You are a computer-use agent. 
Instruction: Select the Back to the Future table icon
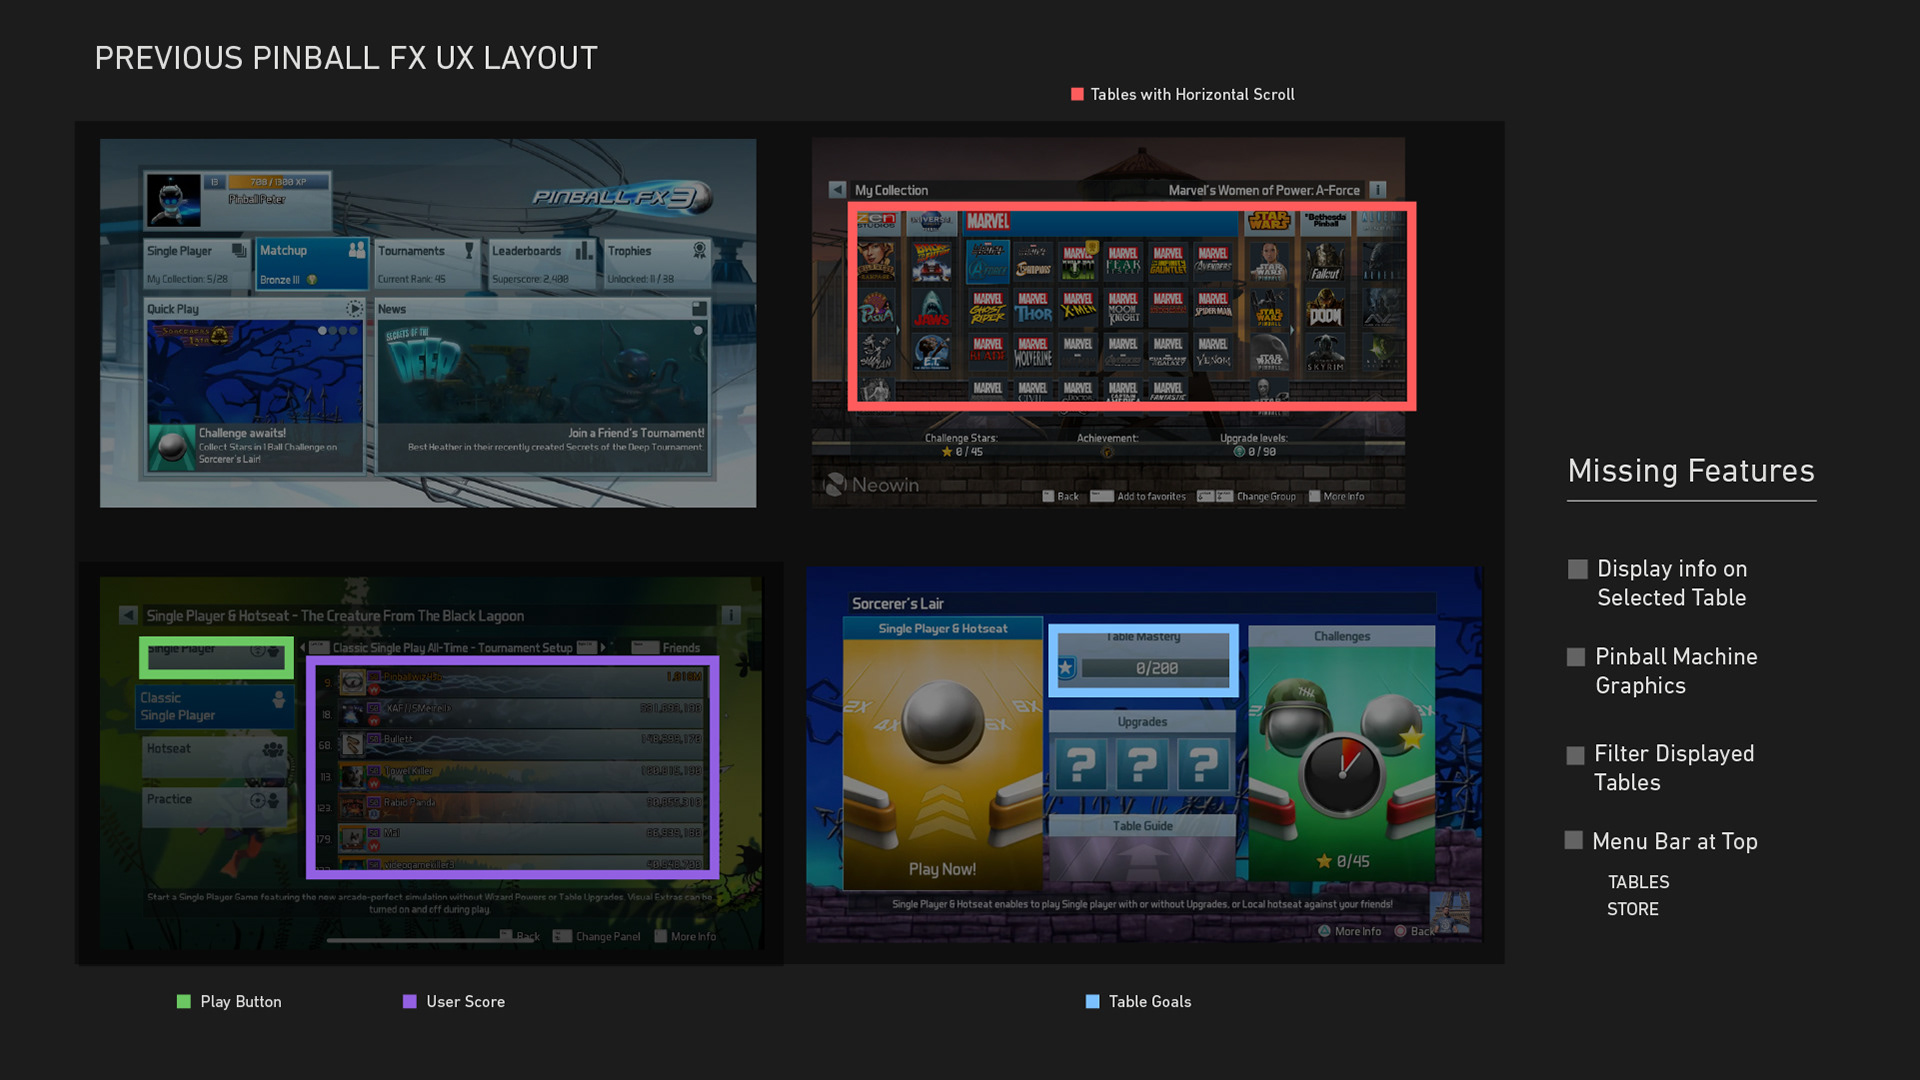click(x=931, y=263)
